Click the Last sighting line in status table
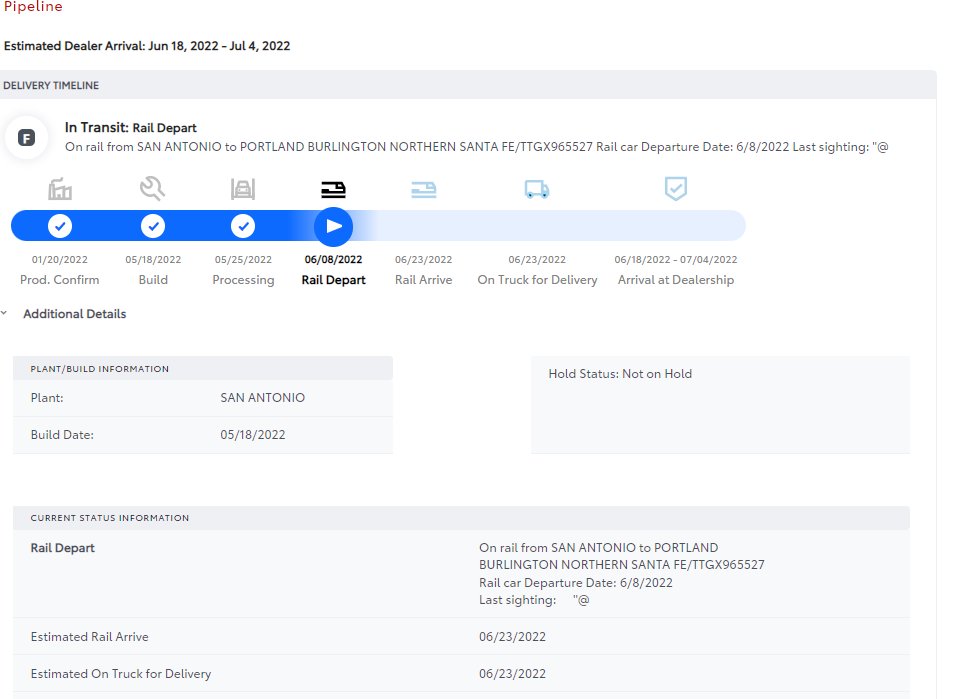This screenshot has height=699, width=969. click(534, 599)
